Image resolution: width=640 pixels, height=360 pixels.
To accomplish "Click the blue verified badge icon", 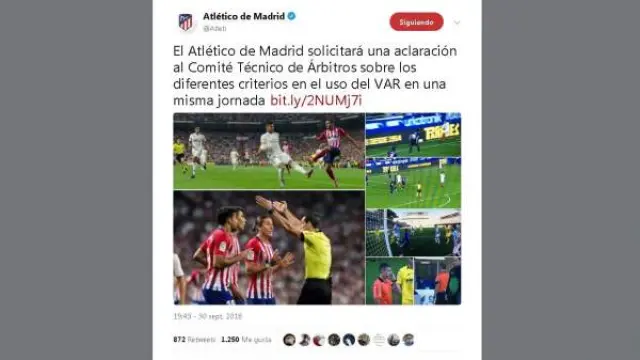I will pyautogui.click(x=291, y=16).
